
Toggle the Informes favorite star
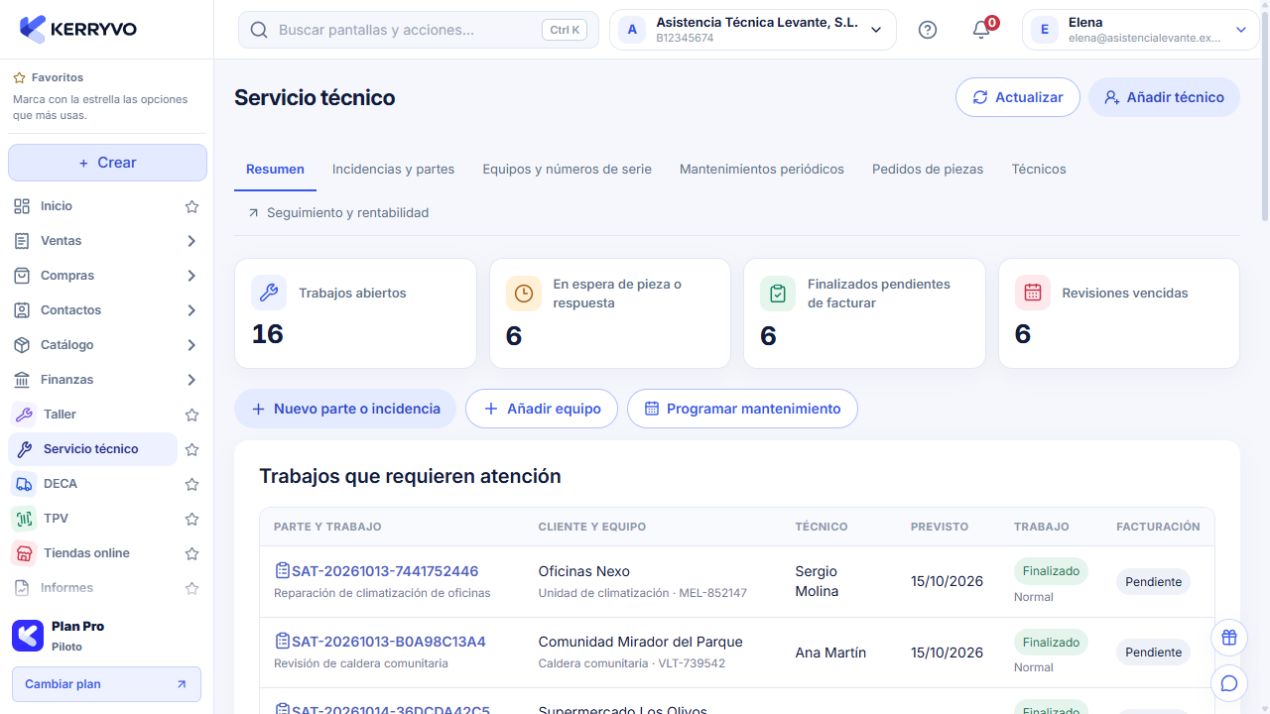192,588
